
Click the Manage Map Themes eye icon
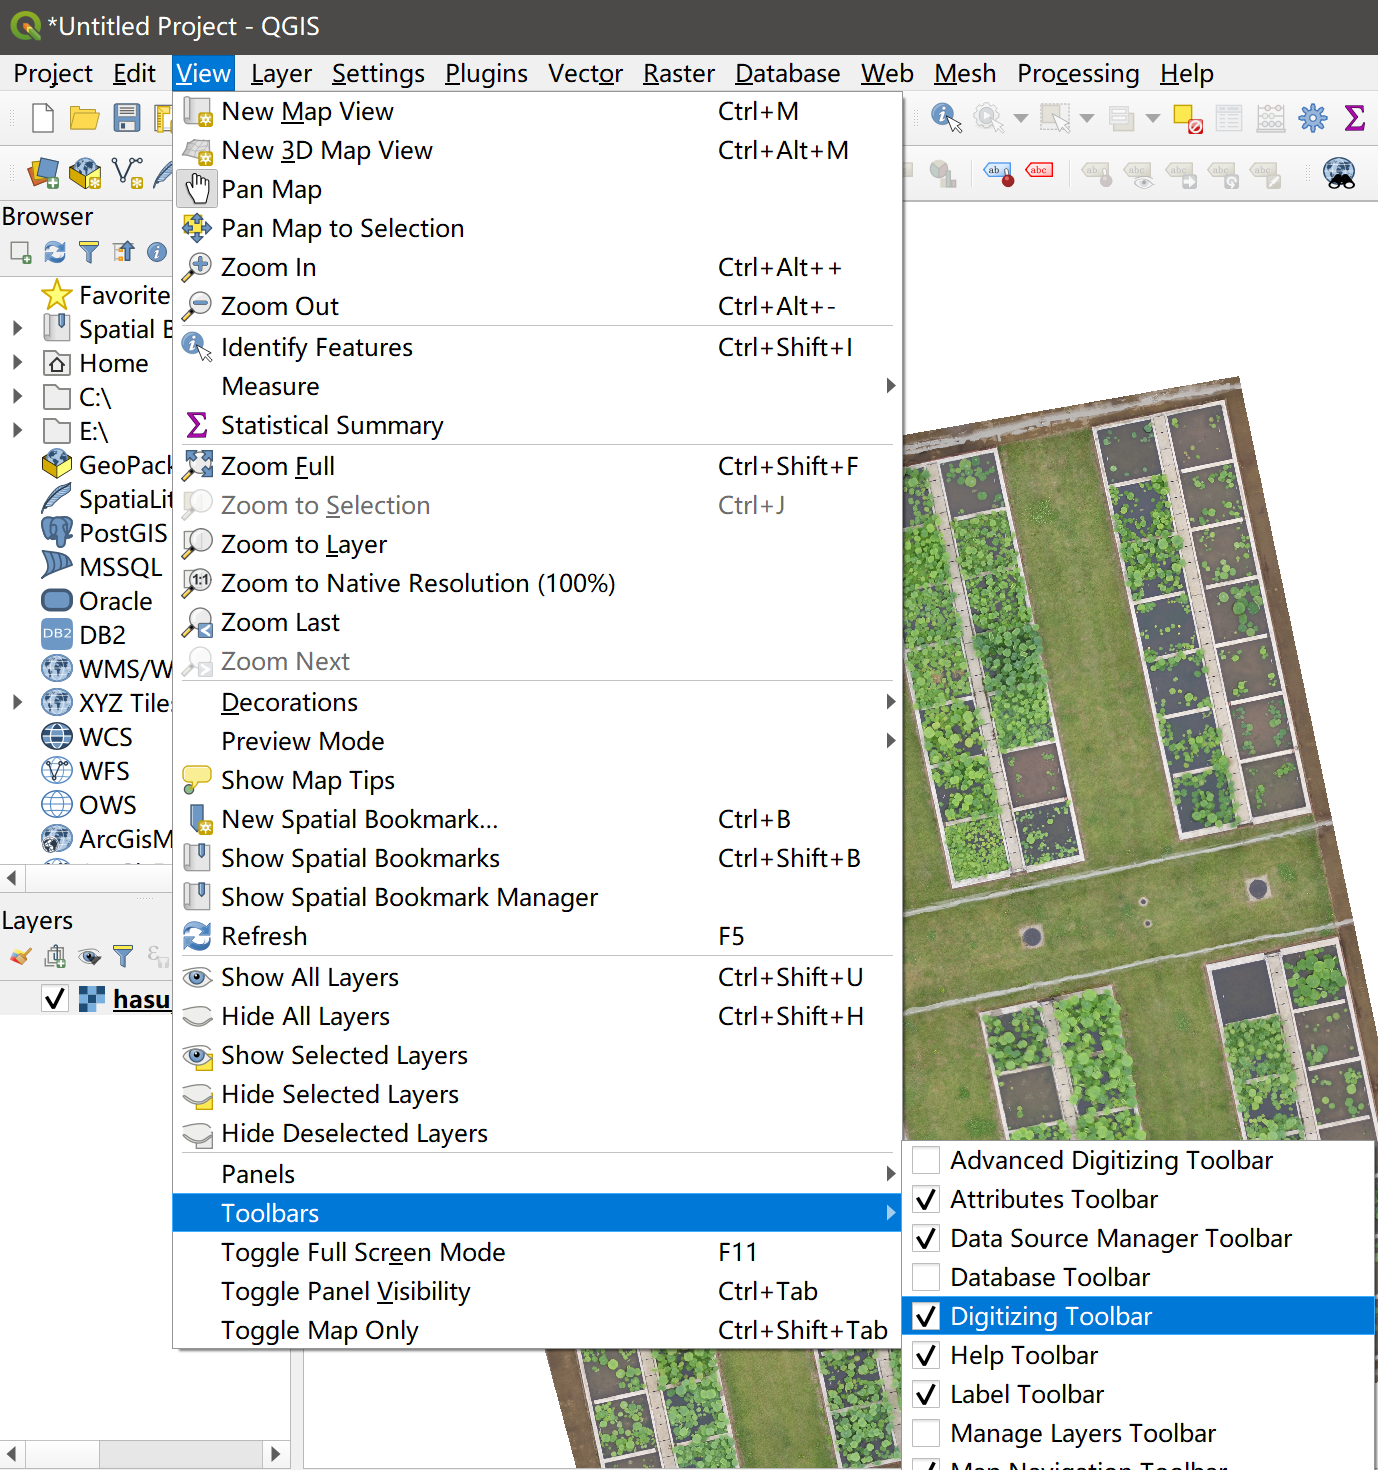coord(89,956)
